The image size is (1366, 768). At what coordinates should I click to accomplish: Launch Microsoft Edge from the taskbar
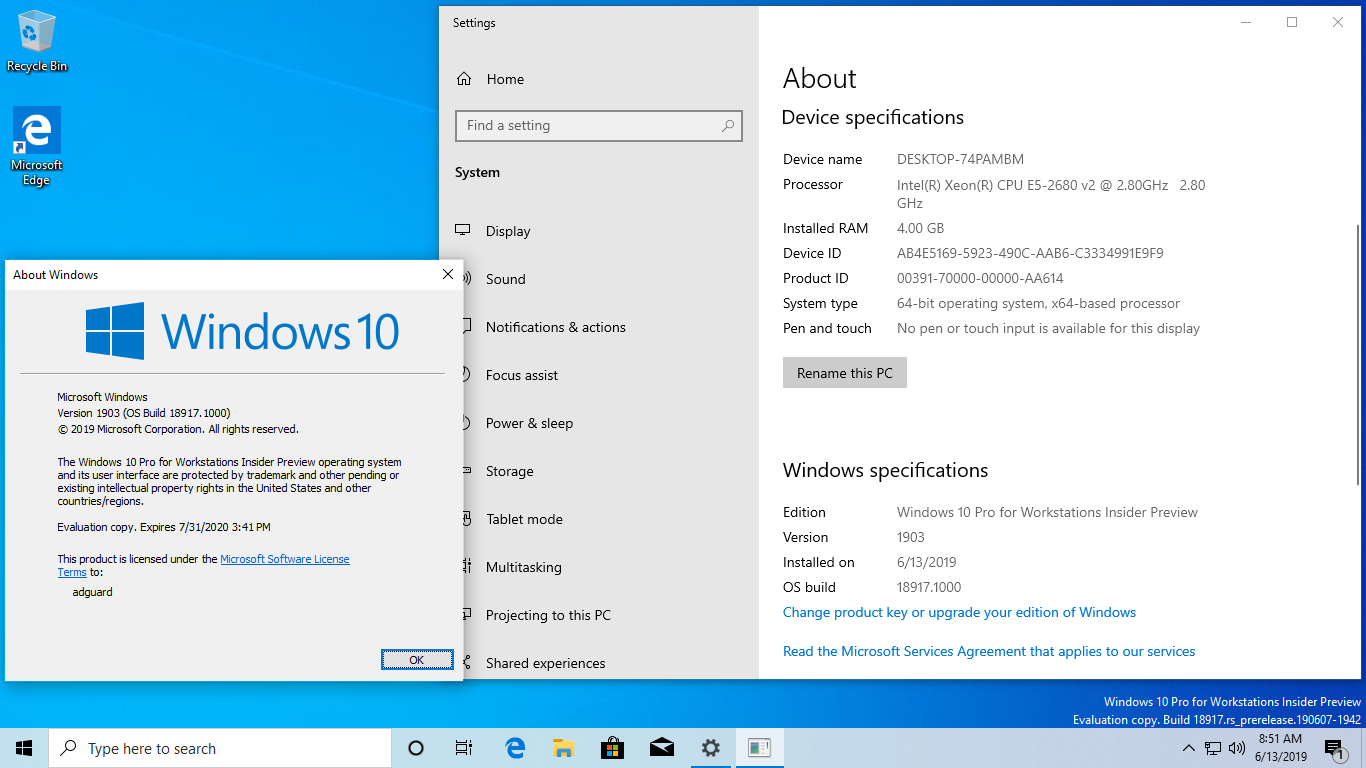tap(515, 748)
